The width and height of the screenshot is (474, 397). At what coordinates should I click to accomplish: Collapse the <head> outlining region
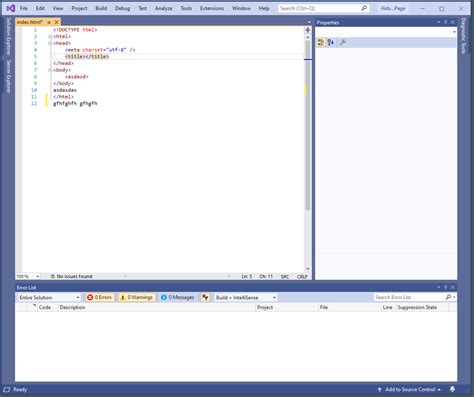[50, 43]
